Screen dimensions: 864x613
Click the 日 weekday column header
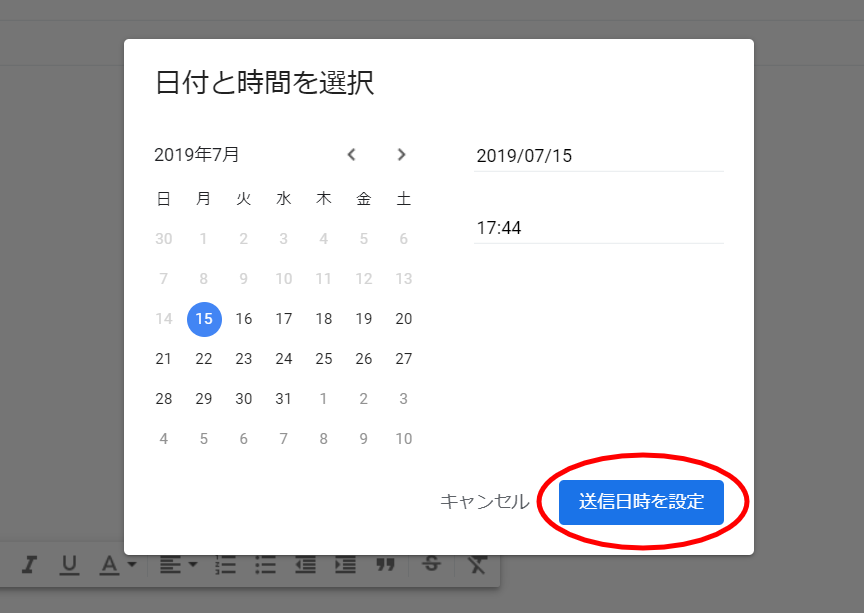[x=164, y=199]
